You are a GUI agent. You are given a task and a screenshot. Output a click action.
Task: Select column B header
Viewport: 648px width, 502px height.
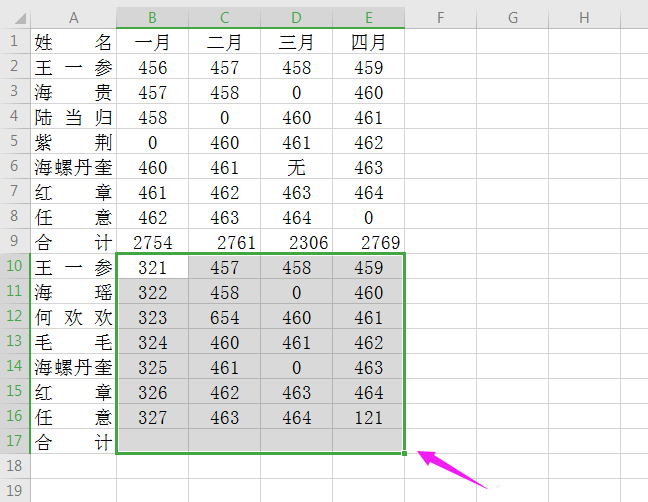pos(152,18)
